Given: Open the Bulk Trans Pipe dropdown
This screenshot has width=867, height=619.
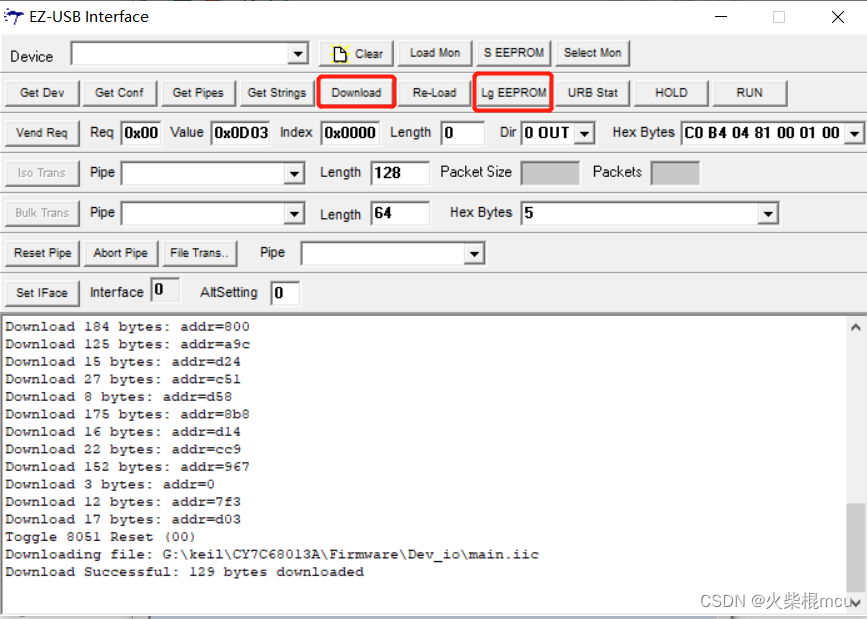Looking at the screenshot, I should [x=295, y=214].
